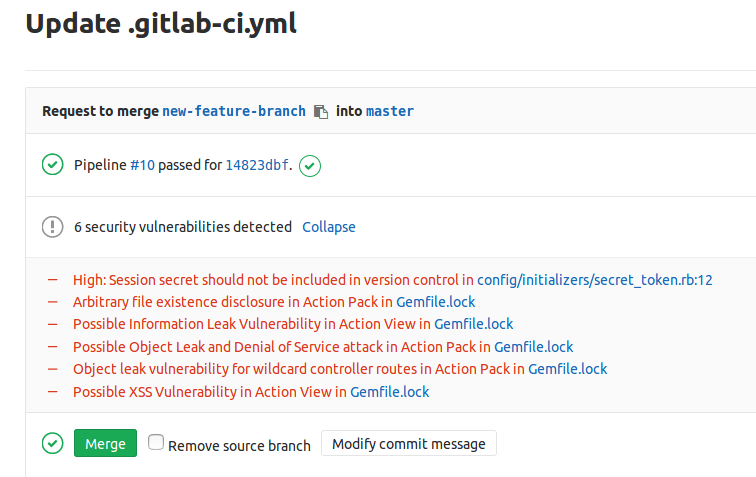Click the Merge button

105,443
